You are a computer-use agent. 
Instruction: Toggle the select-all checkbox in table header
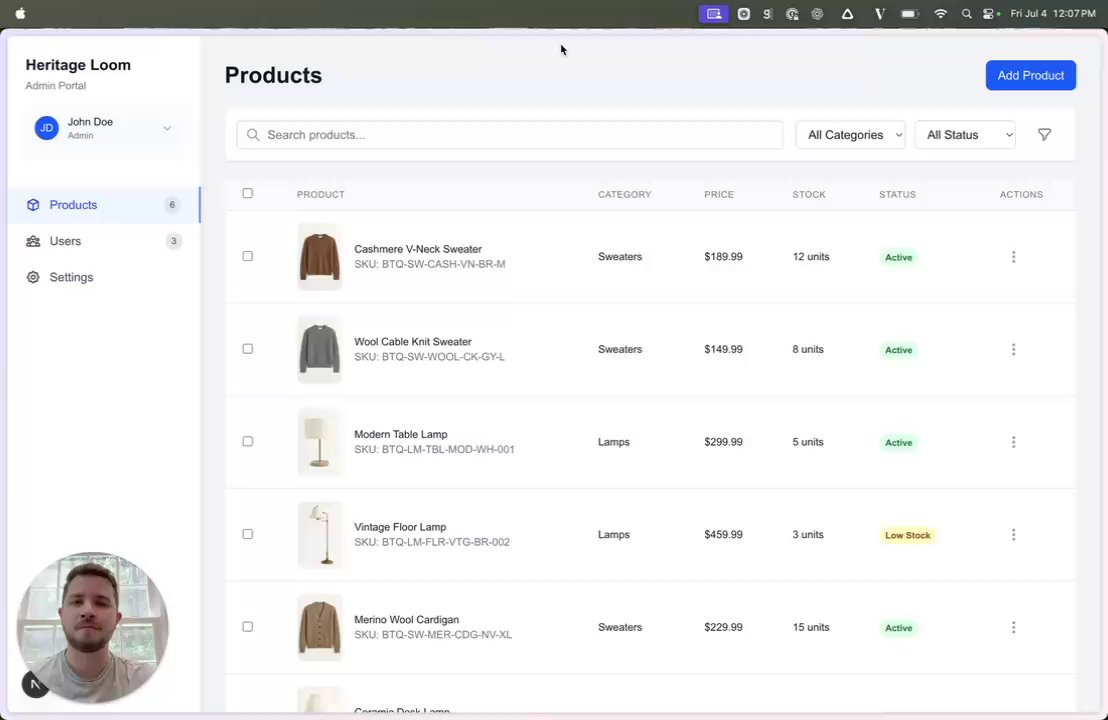[247, 193]
